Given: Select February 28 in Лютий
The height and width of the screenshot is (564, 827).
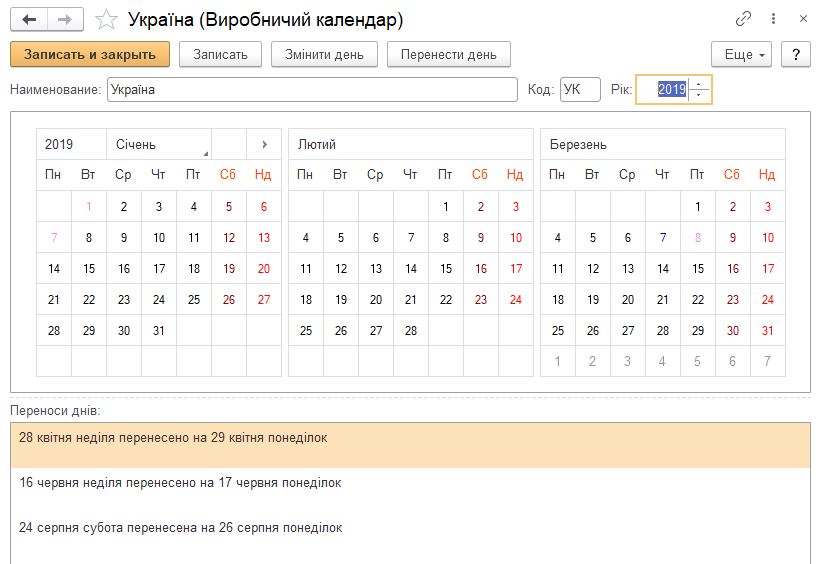Looking at the screenshot, I should click(411, 331).
